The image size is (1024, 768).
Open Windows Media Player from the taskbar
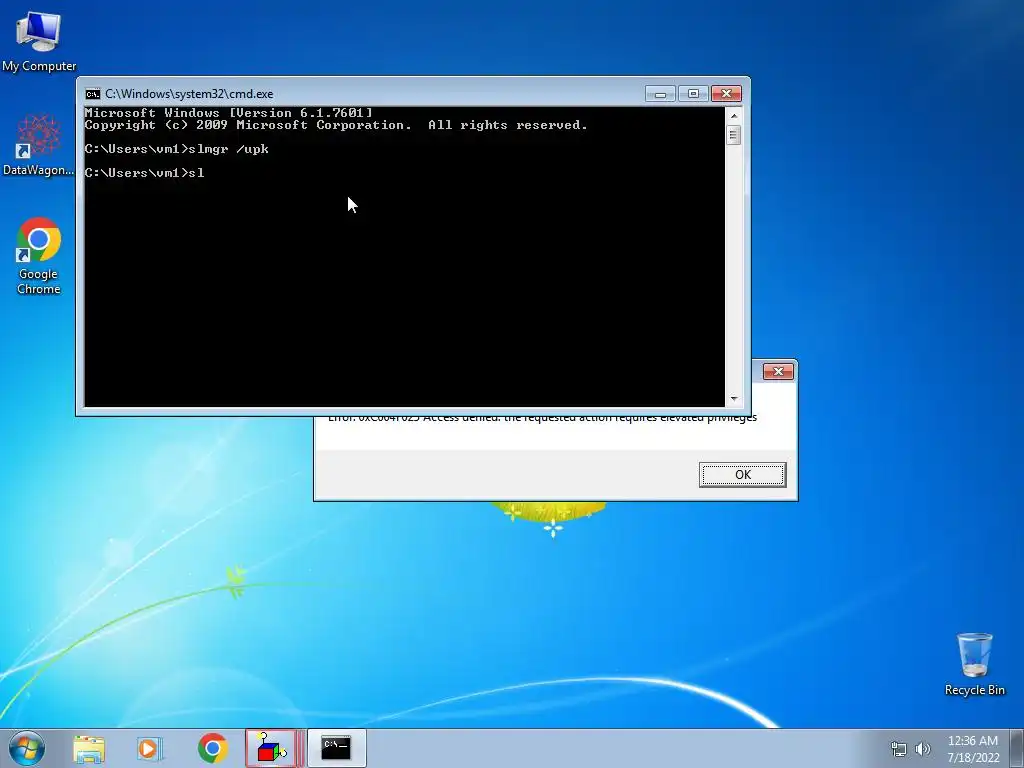150,748
